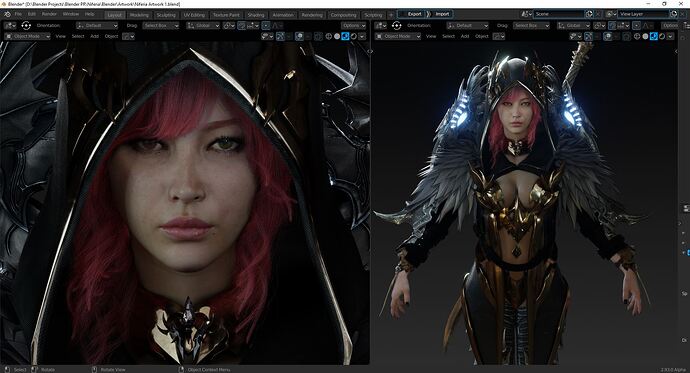Open the Modeling workspace tab
The width and height of the screenshot is (690, 373).
[139, 15]
